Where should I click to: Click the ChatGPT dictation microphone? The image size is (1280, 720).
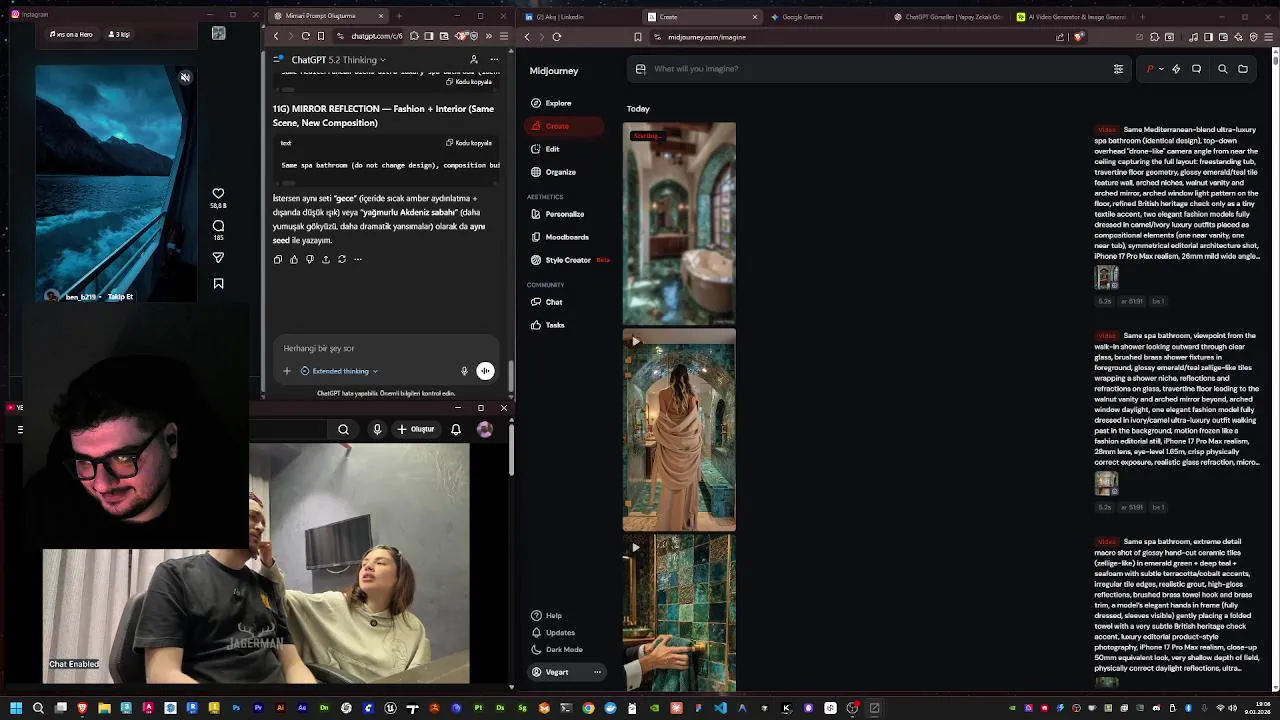464,371
